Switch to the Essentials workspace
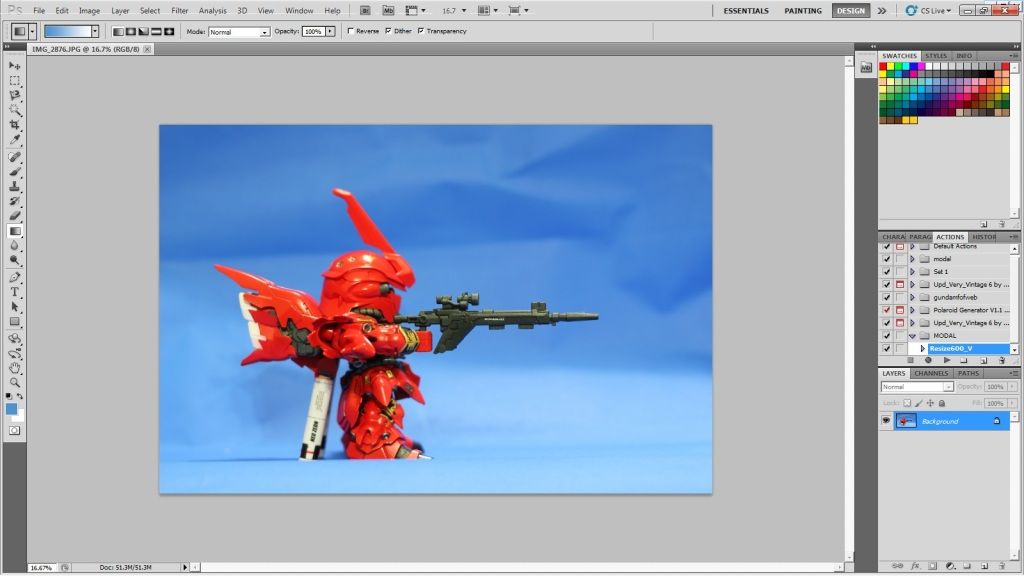This screenshot has height=576, width=1024. point(746,10)
